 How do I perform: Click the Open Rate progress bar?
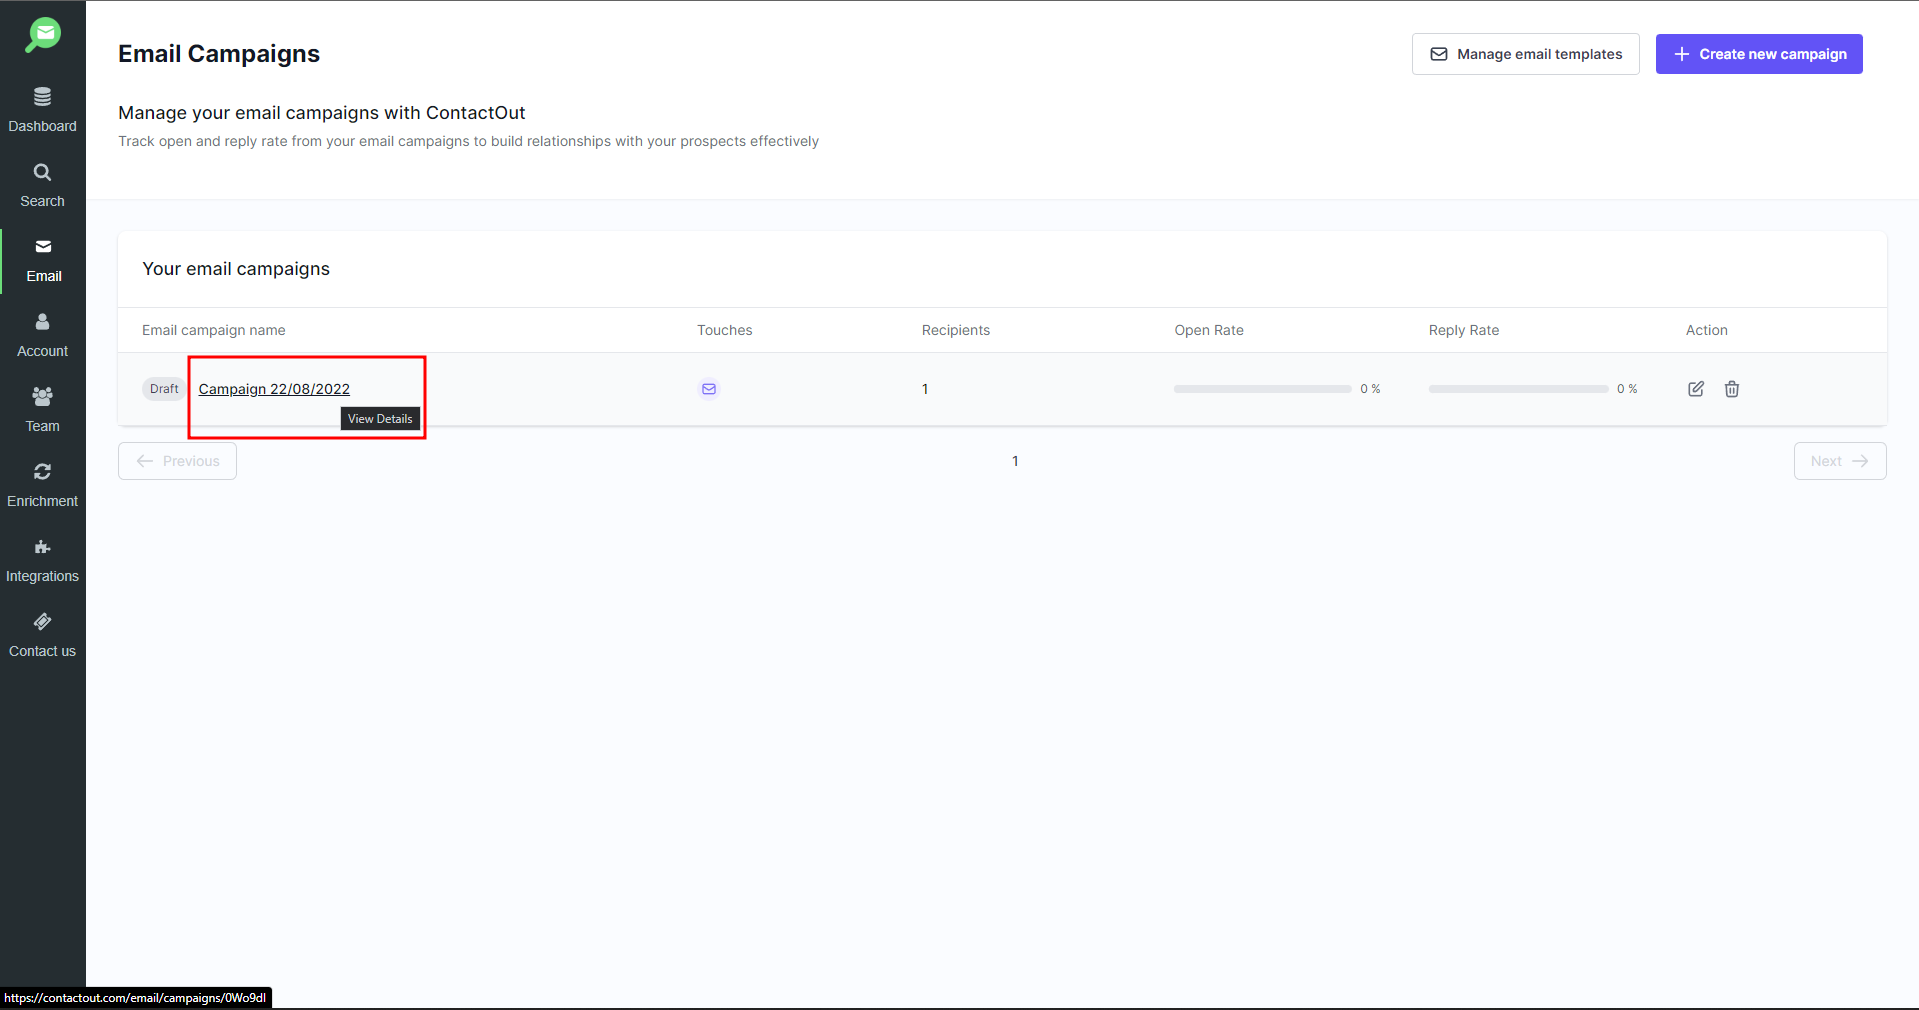pyautogui.click(x=1262, y=389)
